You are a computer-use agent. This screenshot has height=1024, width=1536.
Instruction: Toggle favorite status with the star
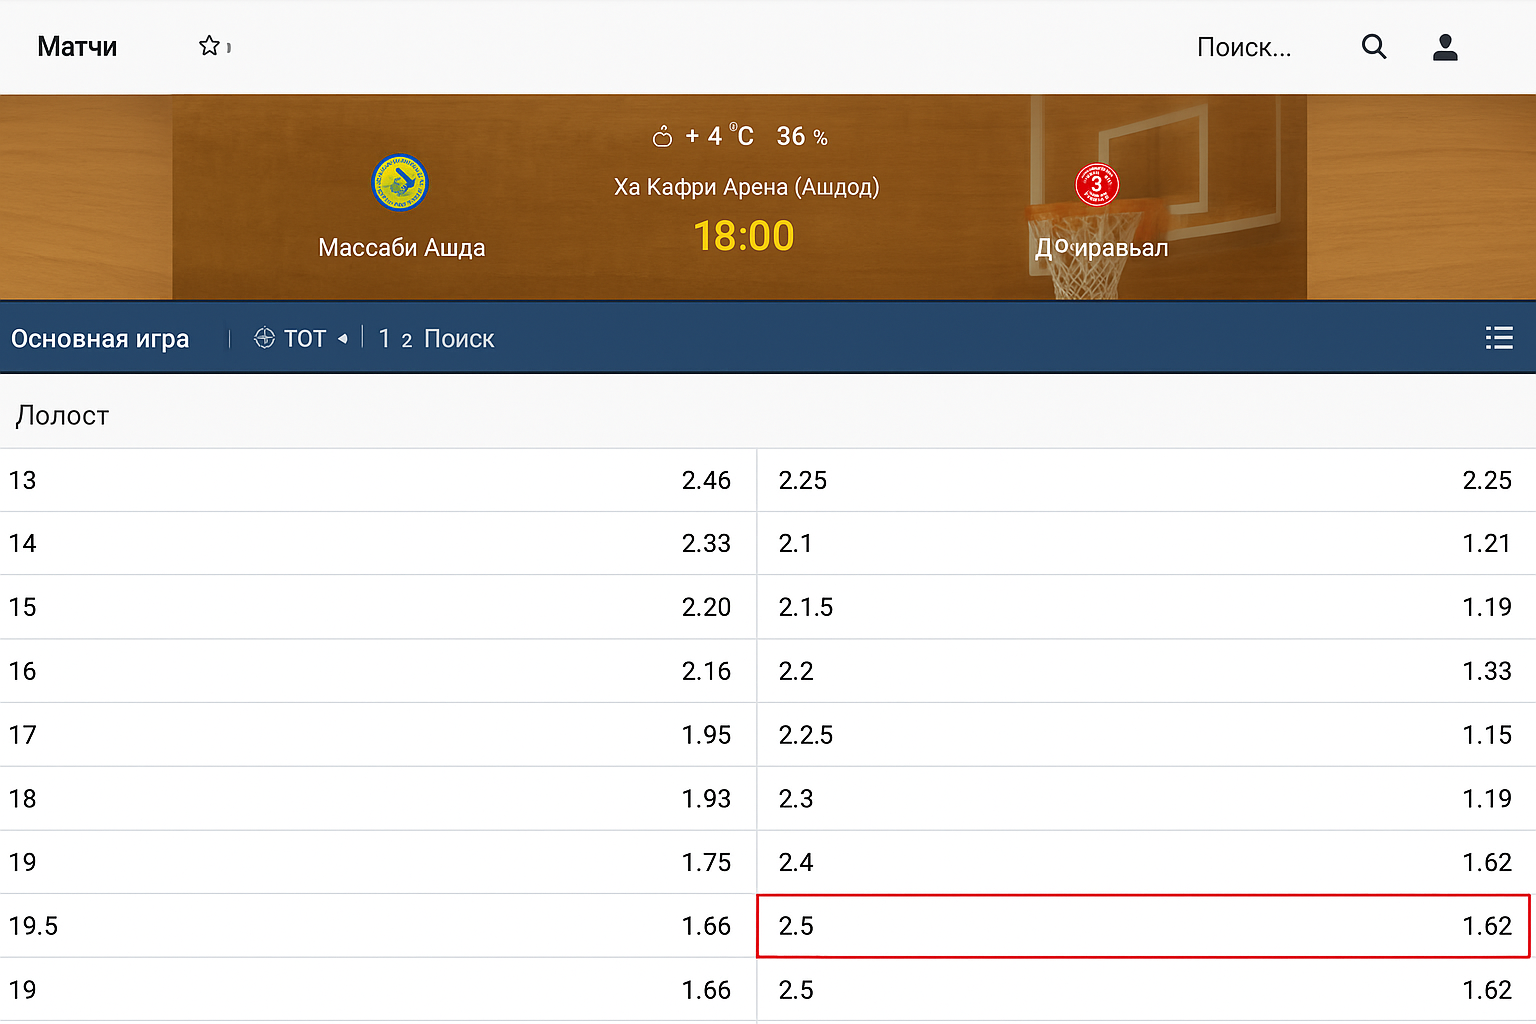[x=209, y=44]
